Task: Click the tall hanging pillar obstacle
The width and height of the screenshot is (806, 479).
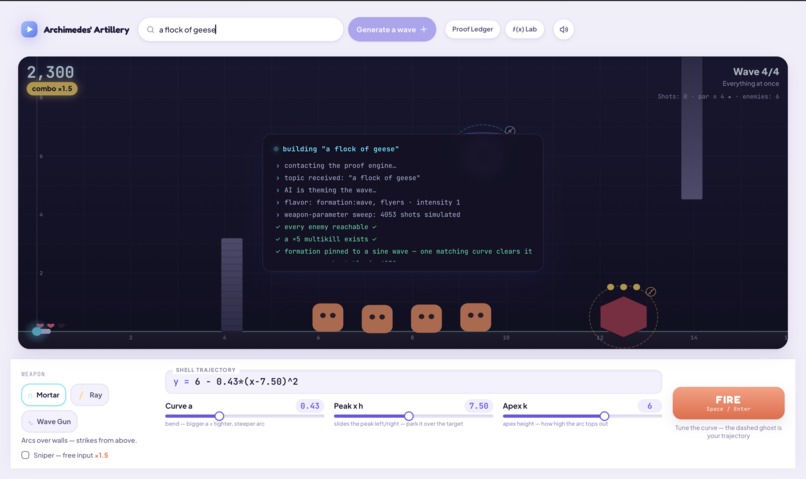Action: click(692, 128)
